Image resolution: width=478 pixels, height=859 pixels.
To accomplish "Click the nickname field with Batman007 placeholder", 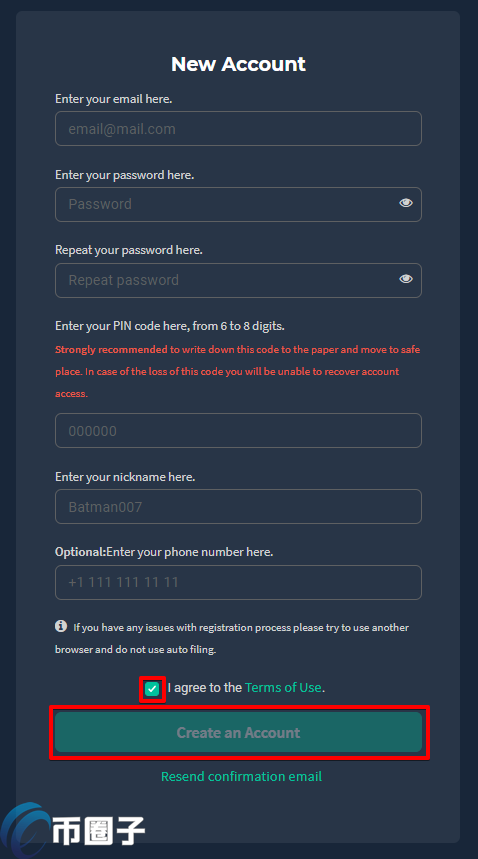I will [x=239, y=507].
